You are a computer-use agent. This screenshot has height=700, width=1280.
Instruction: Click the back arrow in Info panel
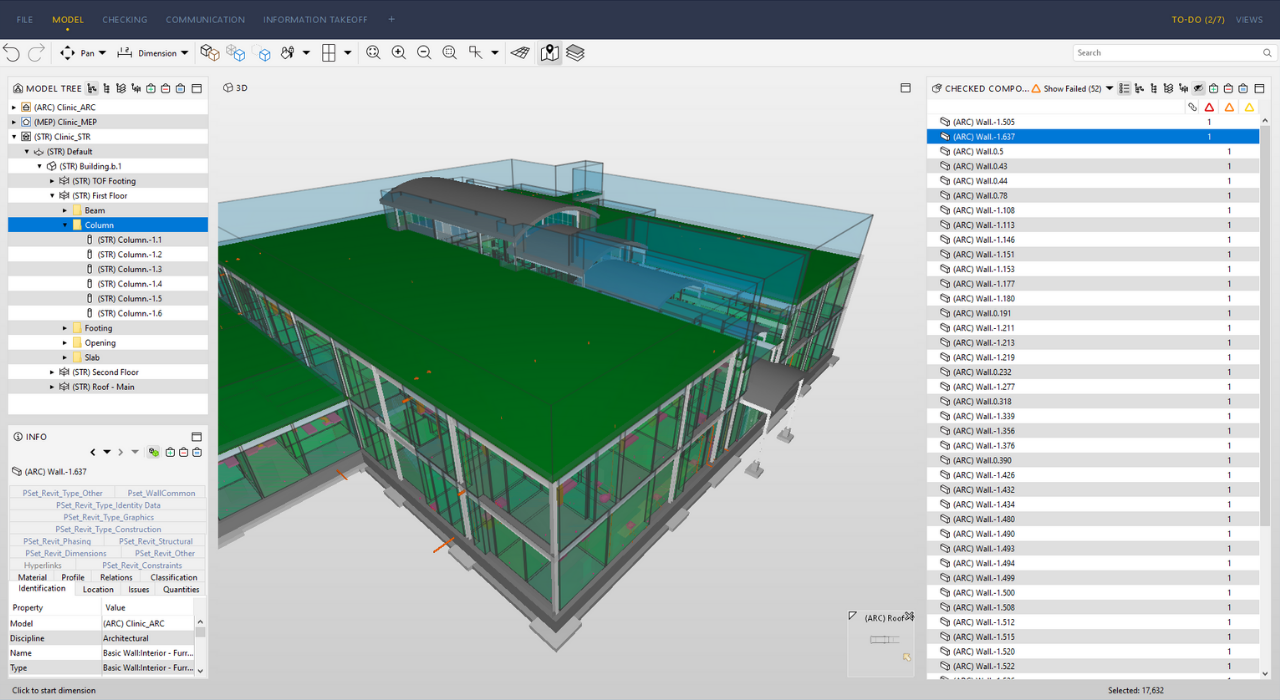[93, 452]
